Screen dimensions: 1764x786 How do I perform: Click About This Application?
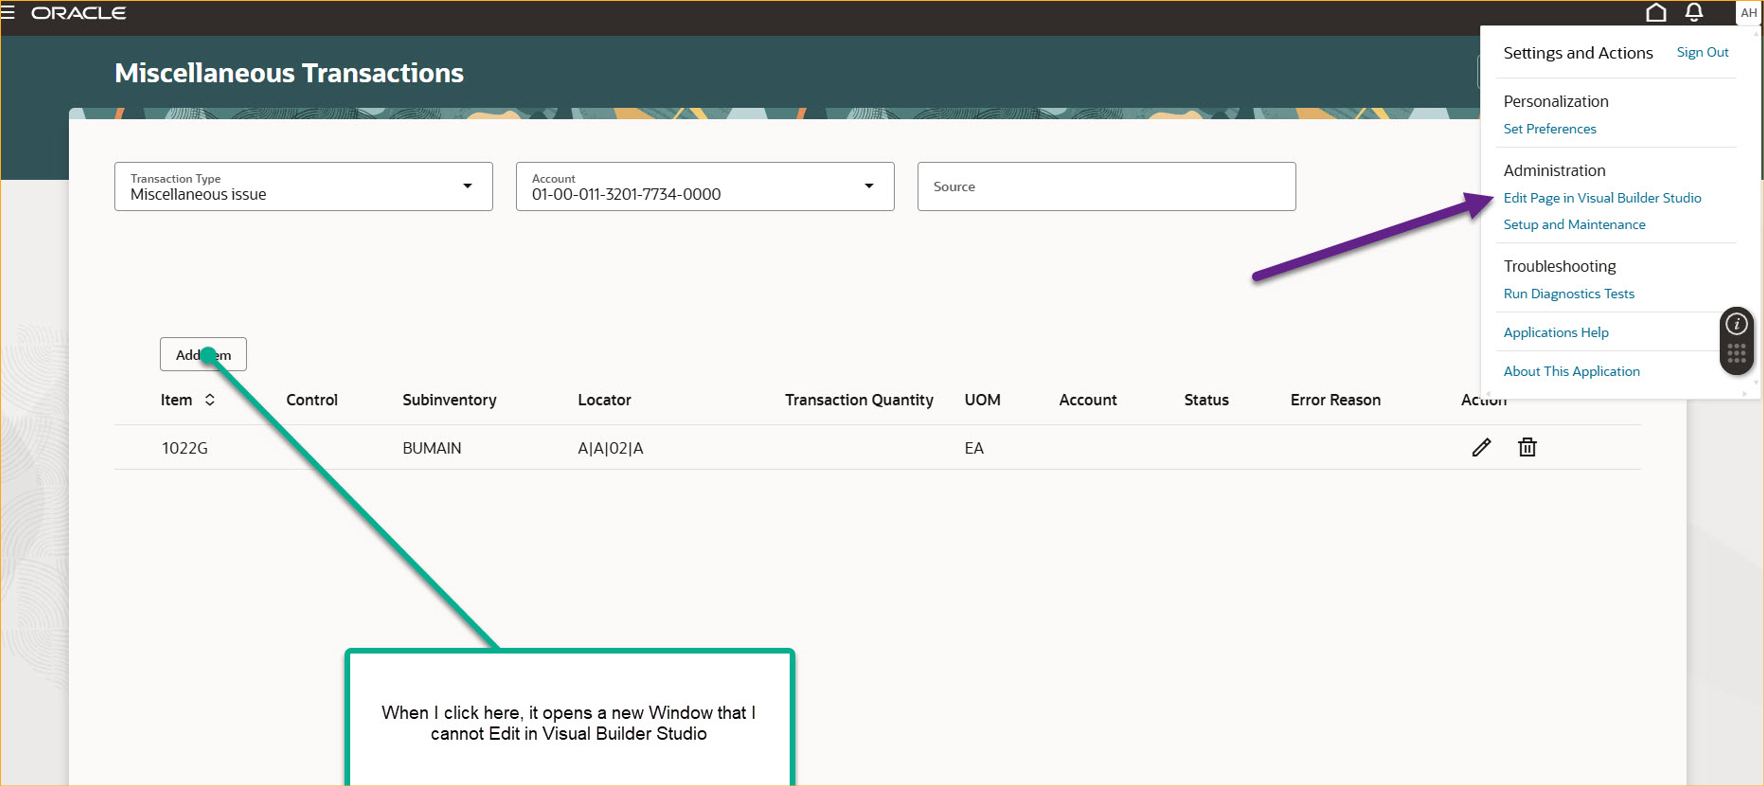[x=1571, y=372]
